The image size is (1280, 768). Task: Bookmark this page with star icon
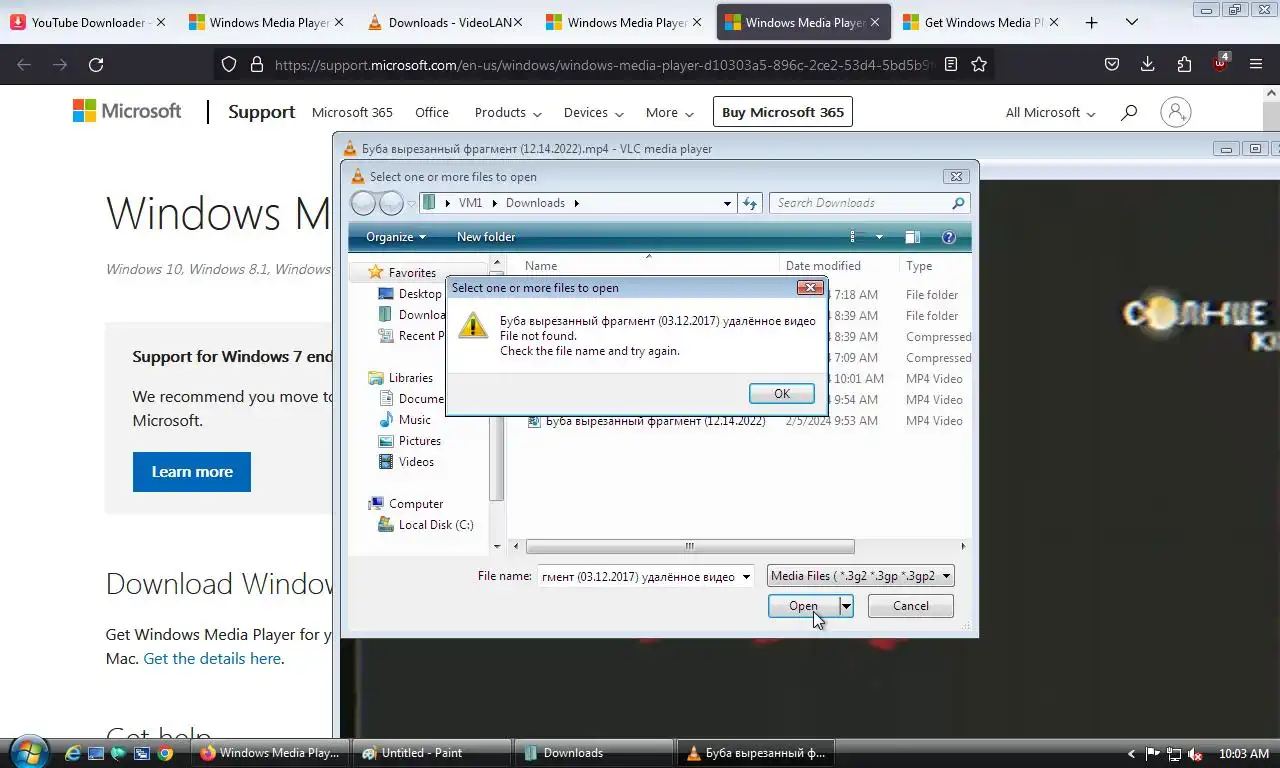[979, 64]
